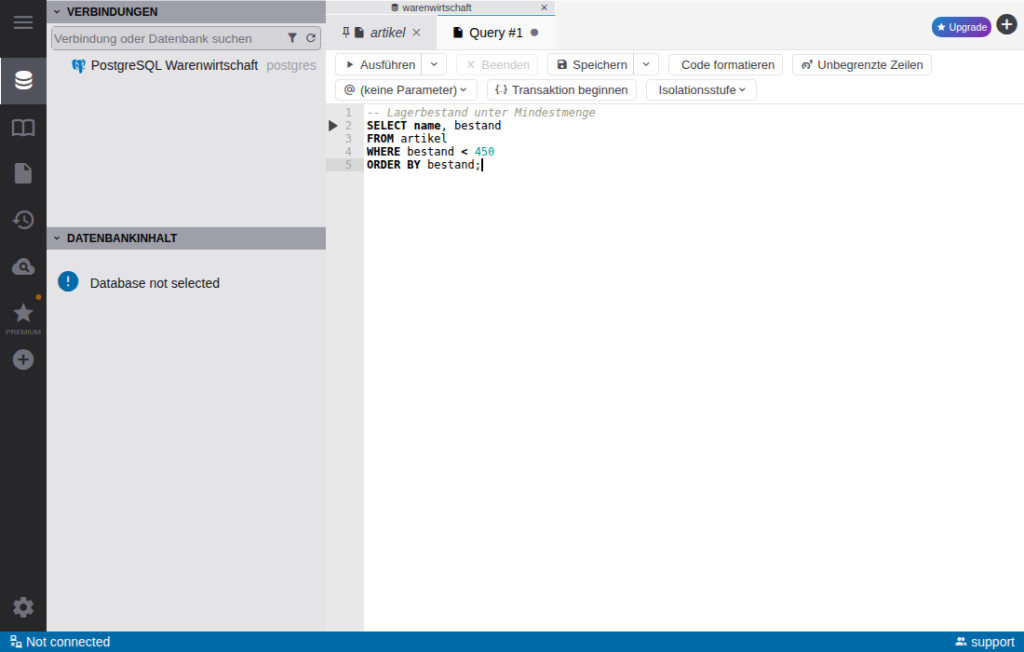1024x652 pixels.
Task: Open the Premium star sidebar icon
Action: pos(24,316)
